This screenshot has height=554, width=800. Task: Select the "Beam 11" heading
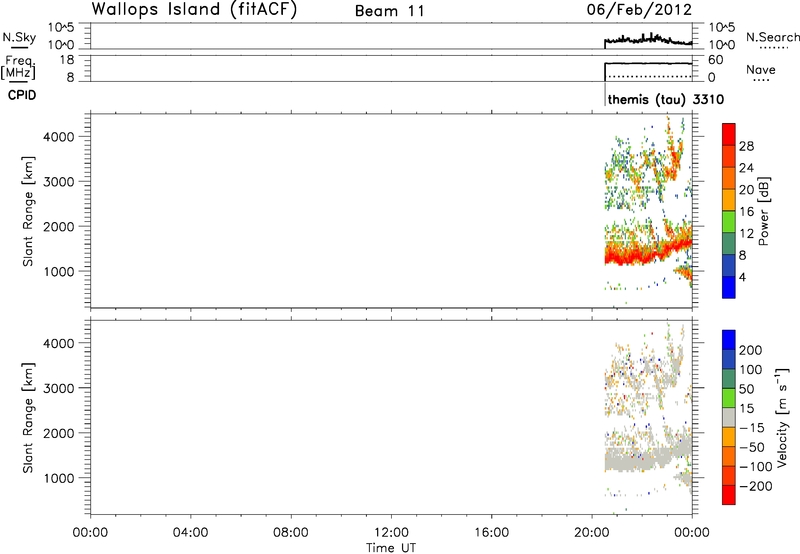390,11
